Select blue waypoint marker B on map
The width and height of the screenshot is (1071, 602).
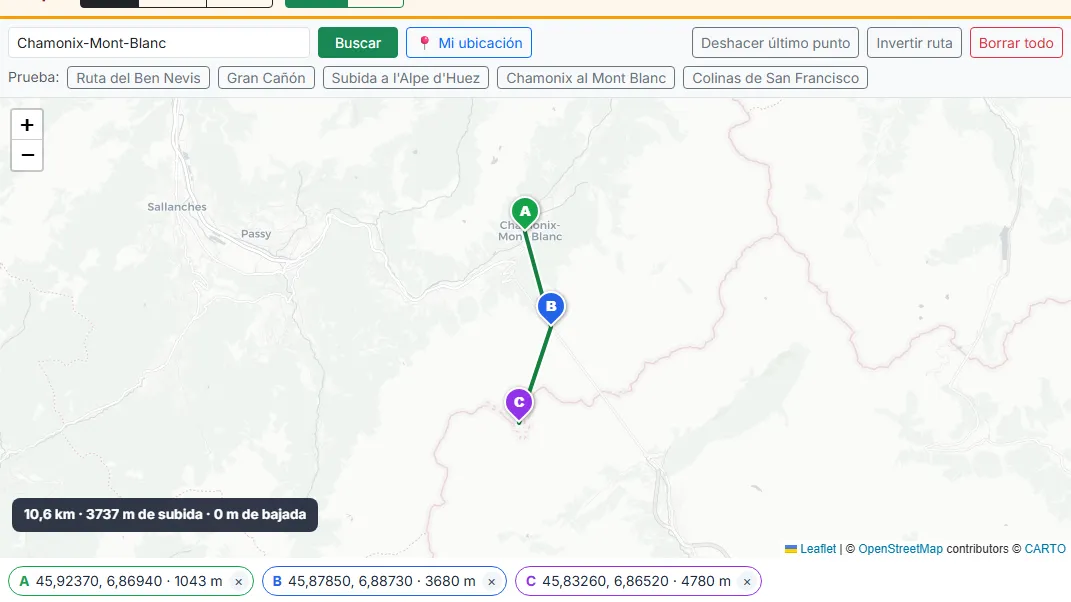point(551,307)
